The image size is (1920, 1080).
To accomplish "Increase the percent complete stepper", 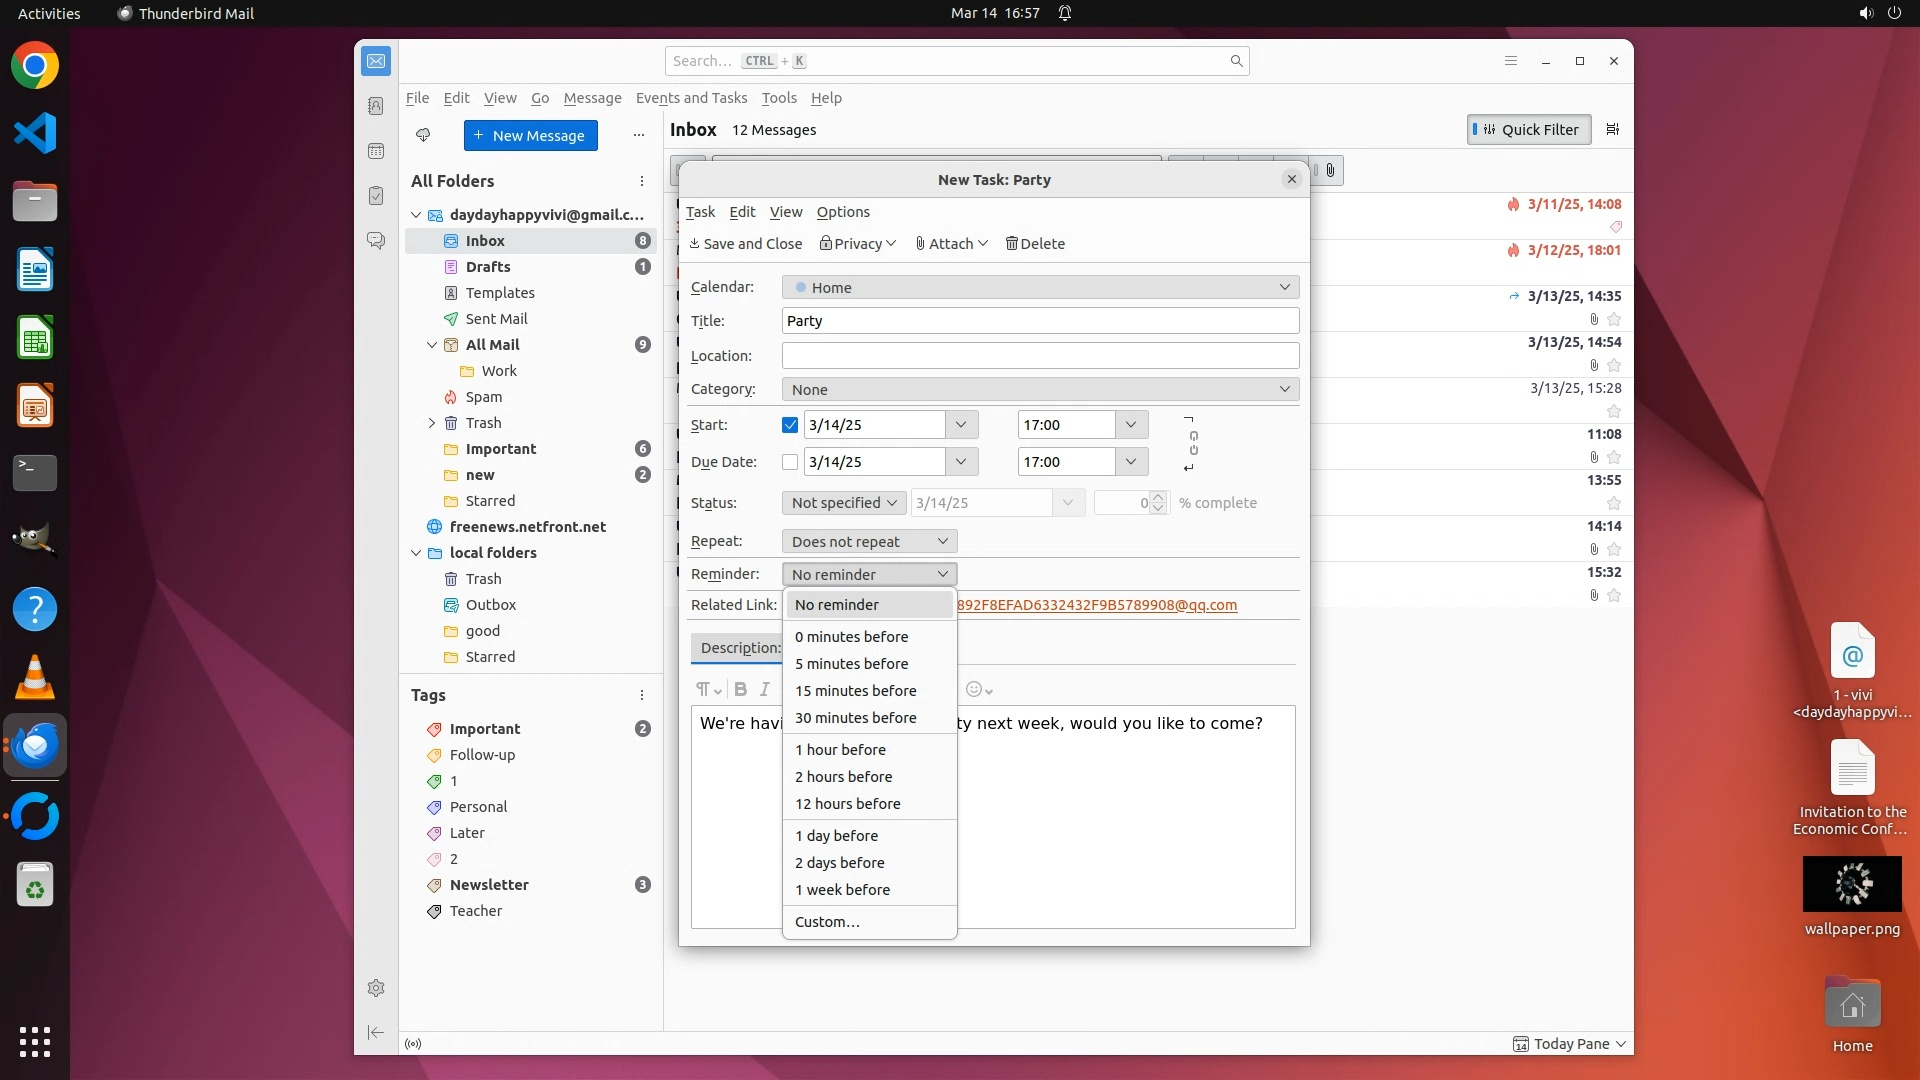I will click(x=1158, y=497).
